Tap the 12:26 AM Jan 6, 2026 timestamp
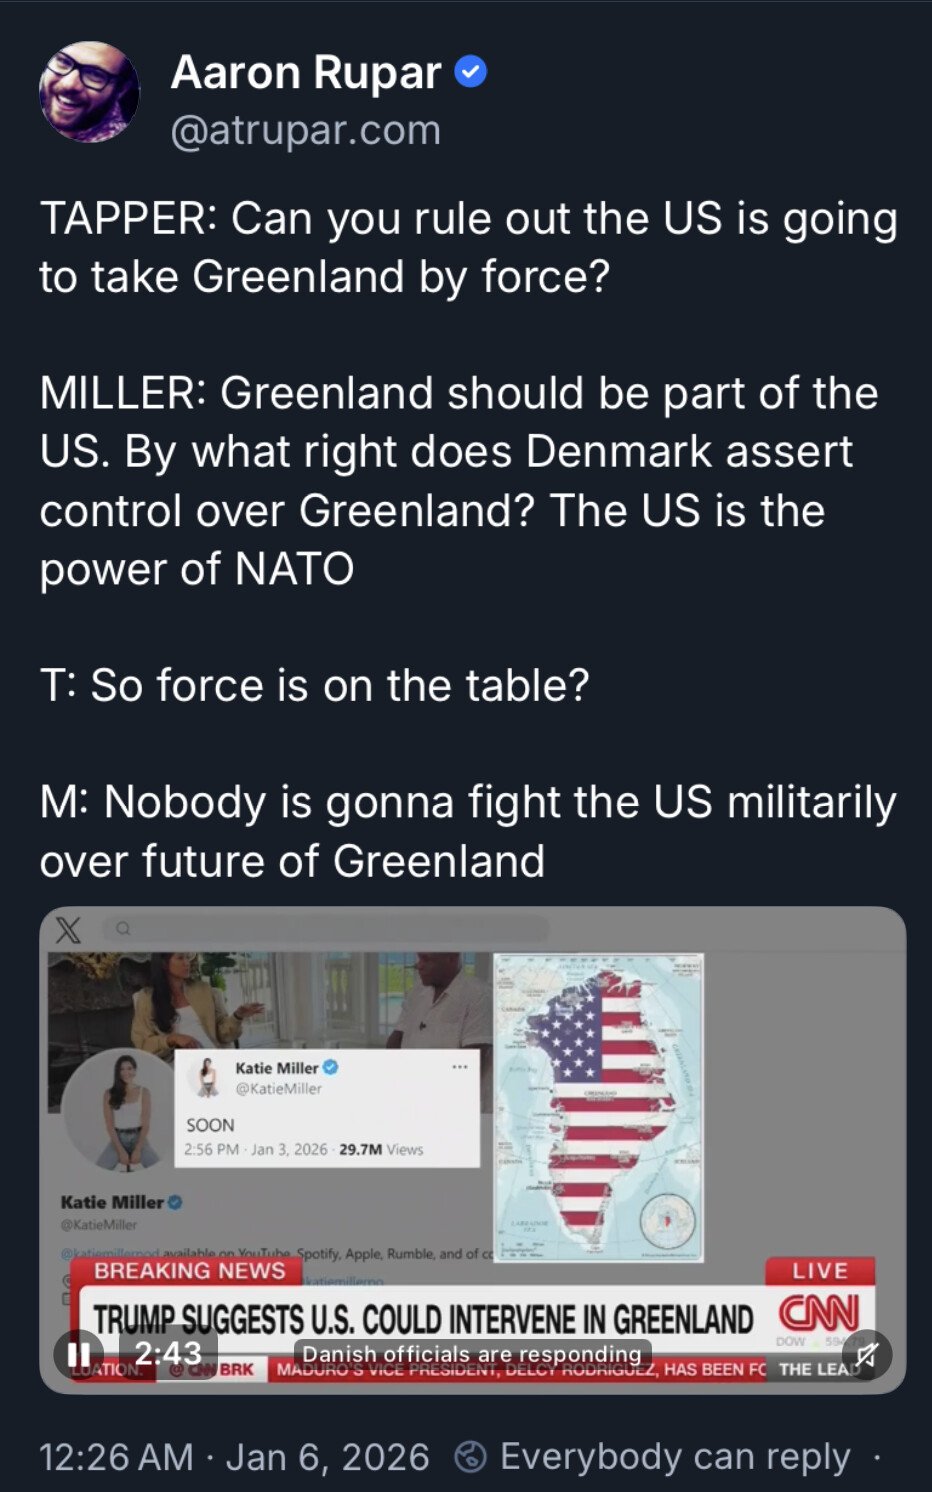Viewport: 932px width, 1492px height. (x=234, y=1457)
